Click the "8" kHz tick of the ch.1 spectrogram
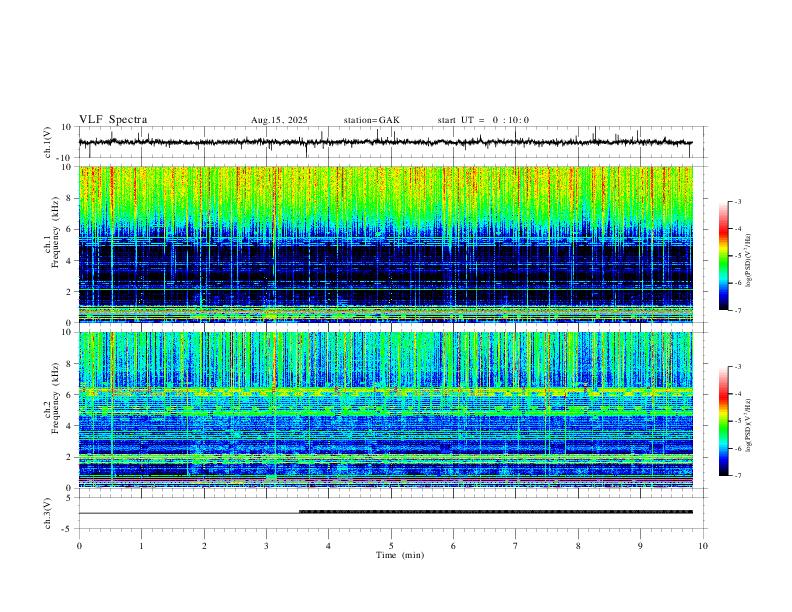 click(69, 198)
